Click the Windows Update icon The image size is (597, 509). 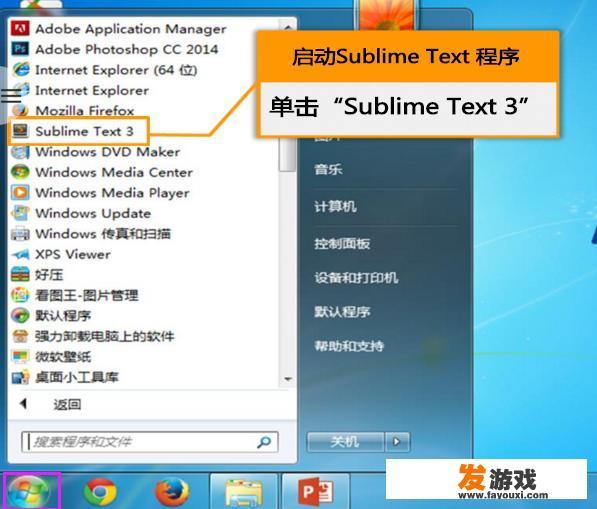pos(20,213)
